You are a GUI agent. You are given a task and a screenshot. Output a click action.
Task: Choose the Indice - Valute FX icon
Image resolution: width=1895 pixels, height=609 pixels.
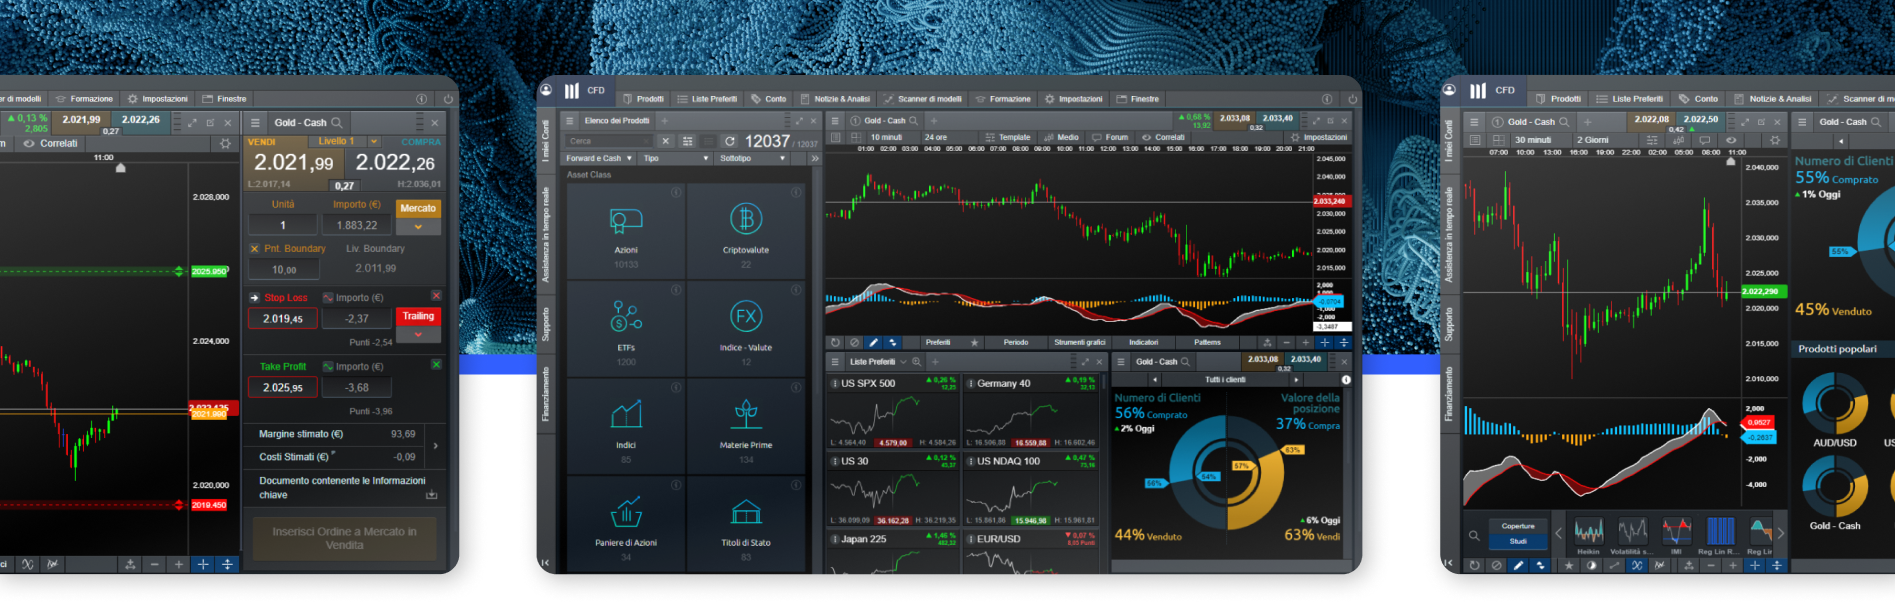click(746, 317)
